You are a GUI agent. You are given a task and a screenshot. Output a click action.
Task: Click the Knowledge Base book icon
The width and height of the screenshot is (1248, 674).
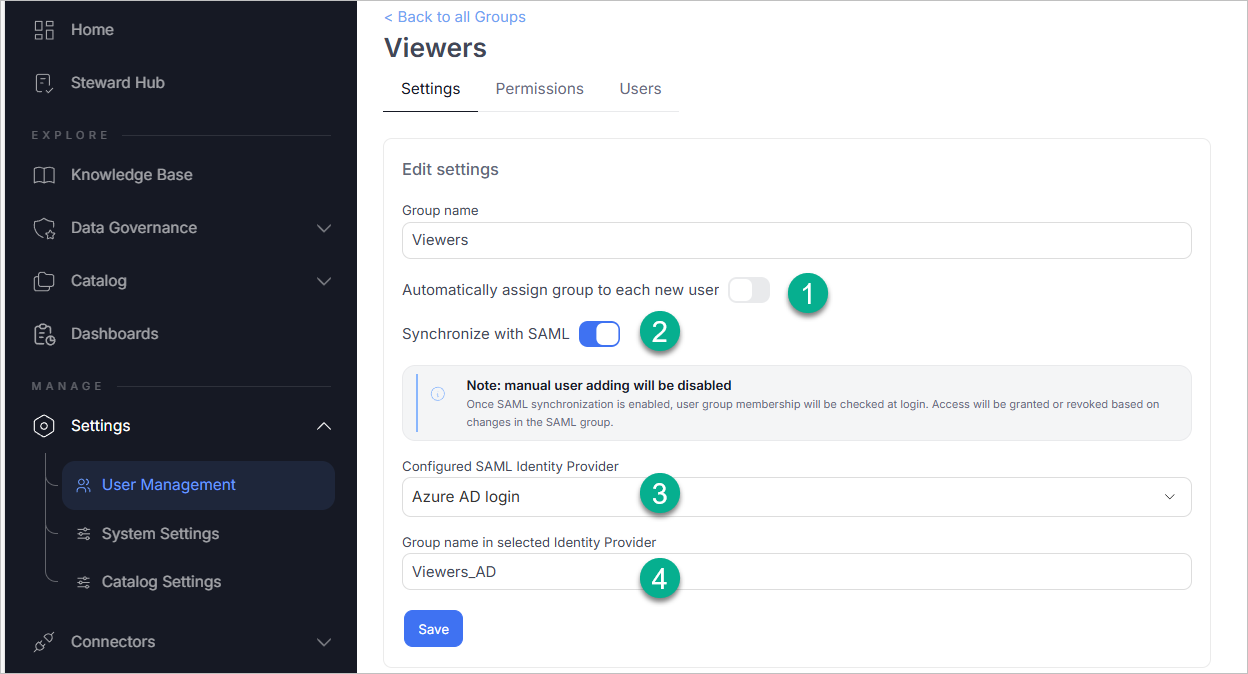pos(44,175)
